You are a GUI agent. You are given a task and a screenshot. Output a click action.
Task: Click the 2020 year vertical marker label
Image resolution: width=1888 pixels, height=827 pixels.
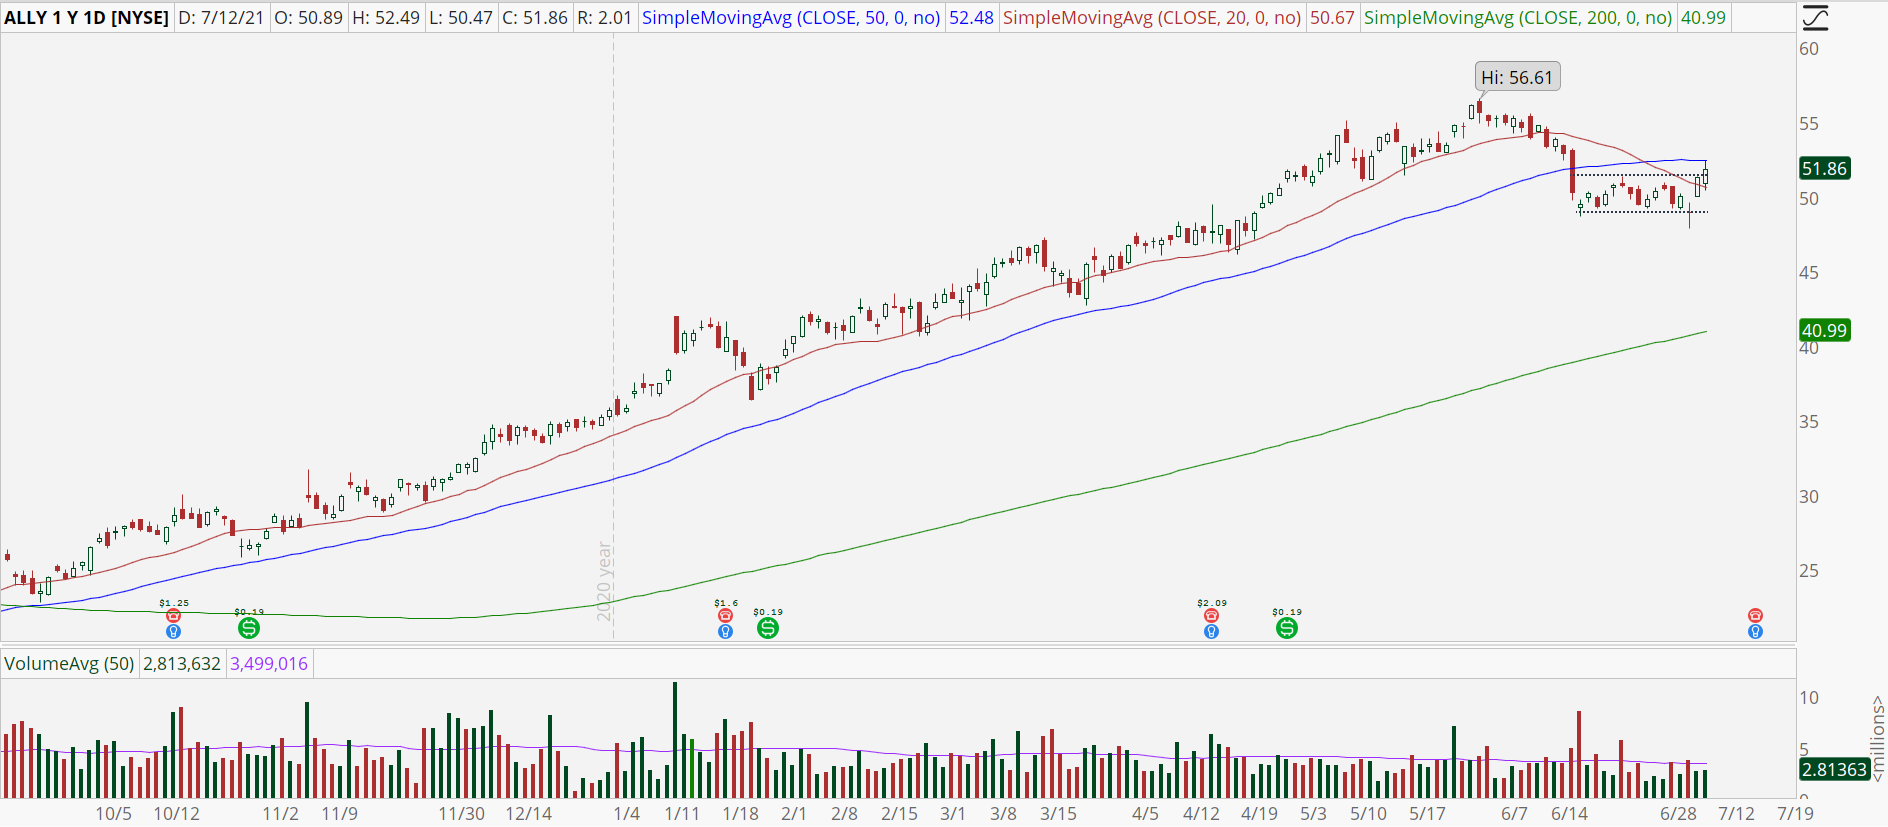(x=604, y=581)
